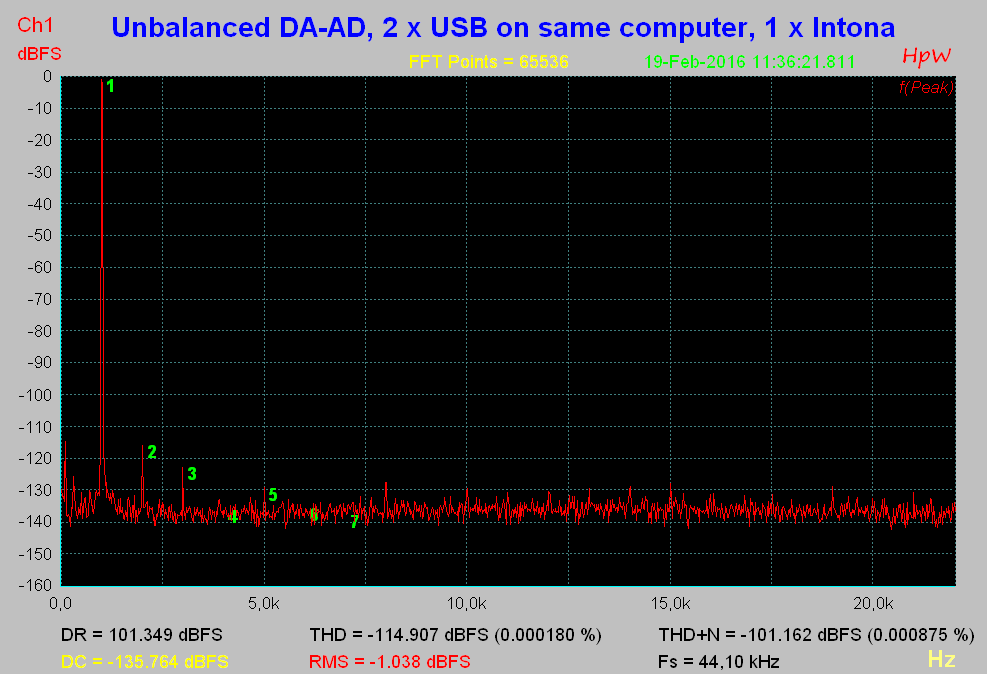Select harmonic marker 4 near noise floor
The width and height of the screenshot is (987, 674).
tap(233, 517)
